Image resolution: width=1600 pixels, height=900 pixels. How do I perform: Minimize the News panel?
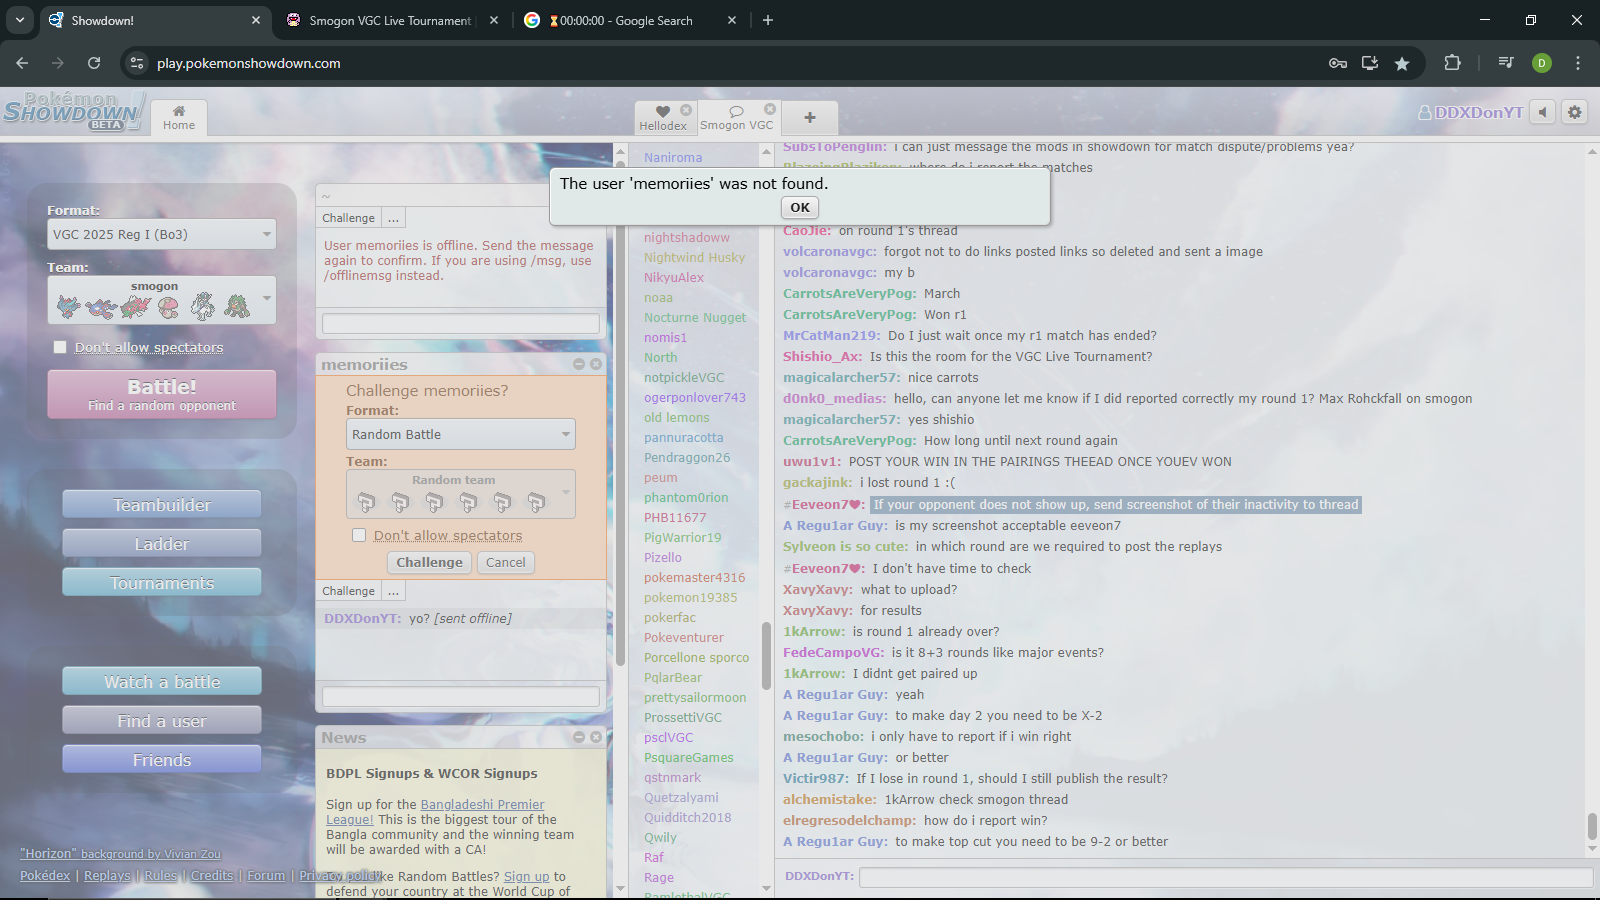(579, 737)
